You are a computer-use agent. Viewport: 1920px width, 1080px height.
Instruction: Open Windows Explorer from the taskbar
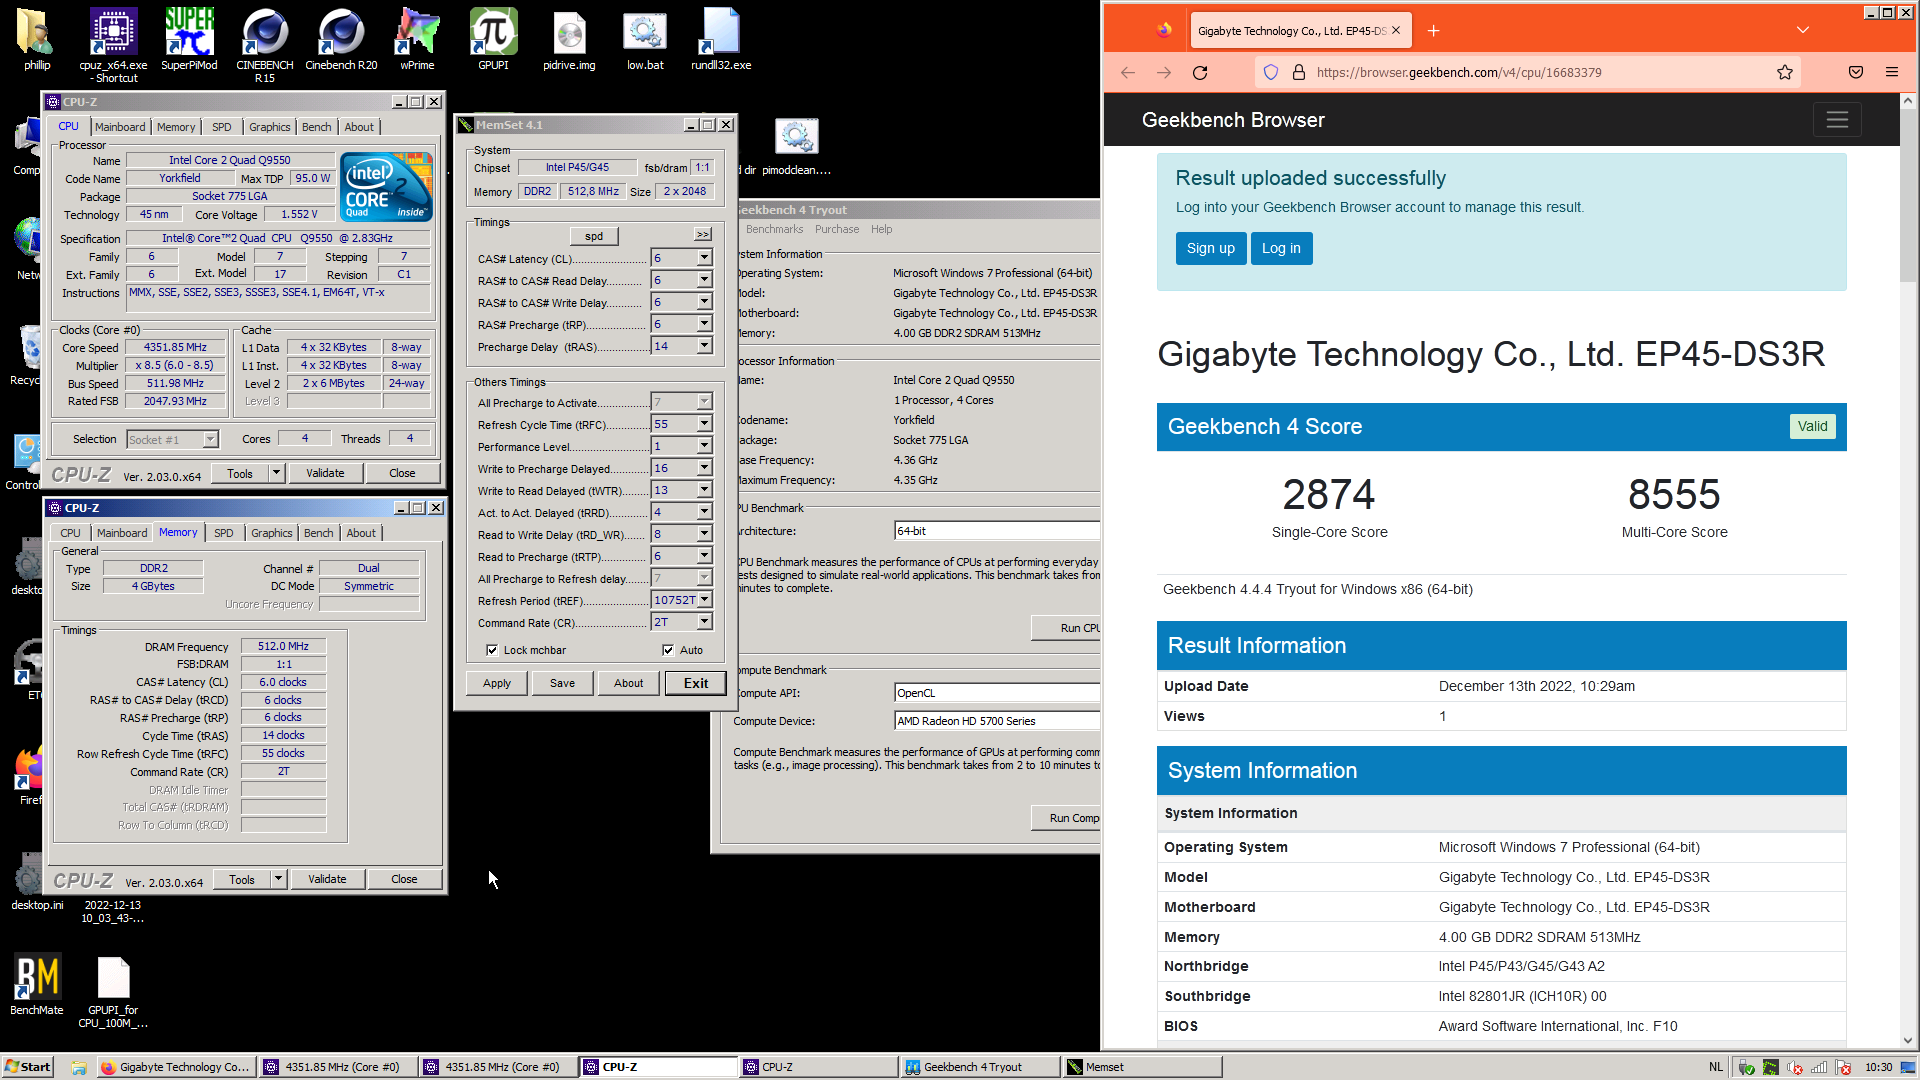tap(79, 1067)
